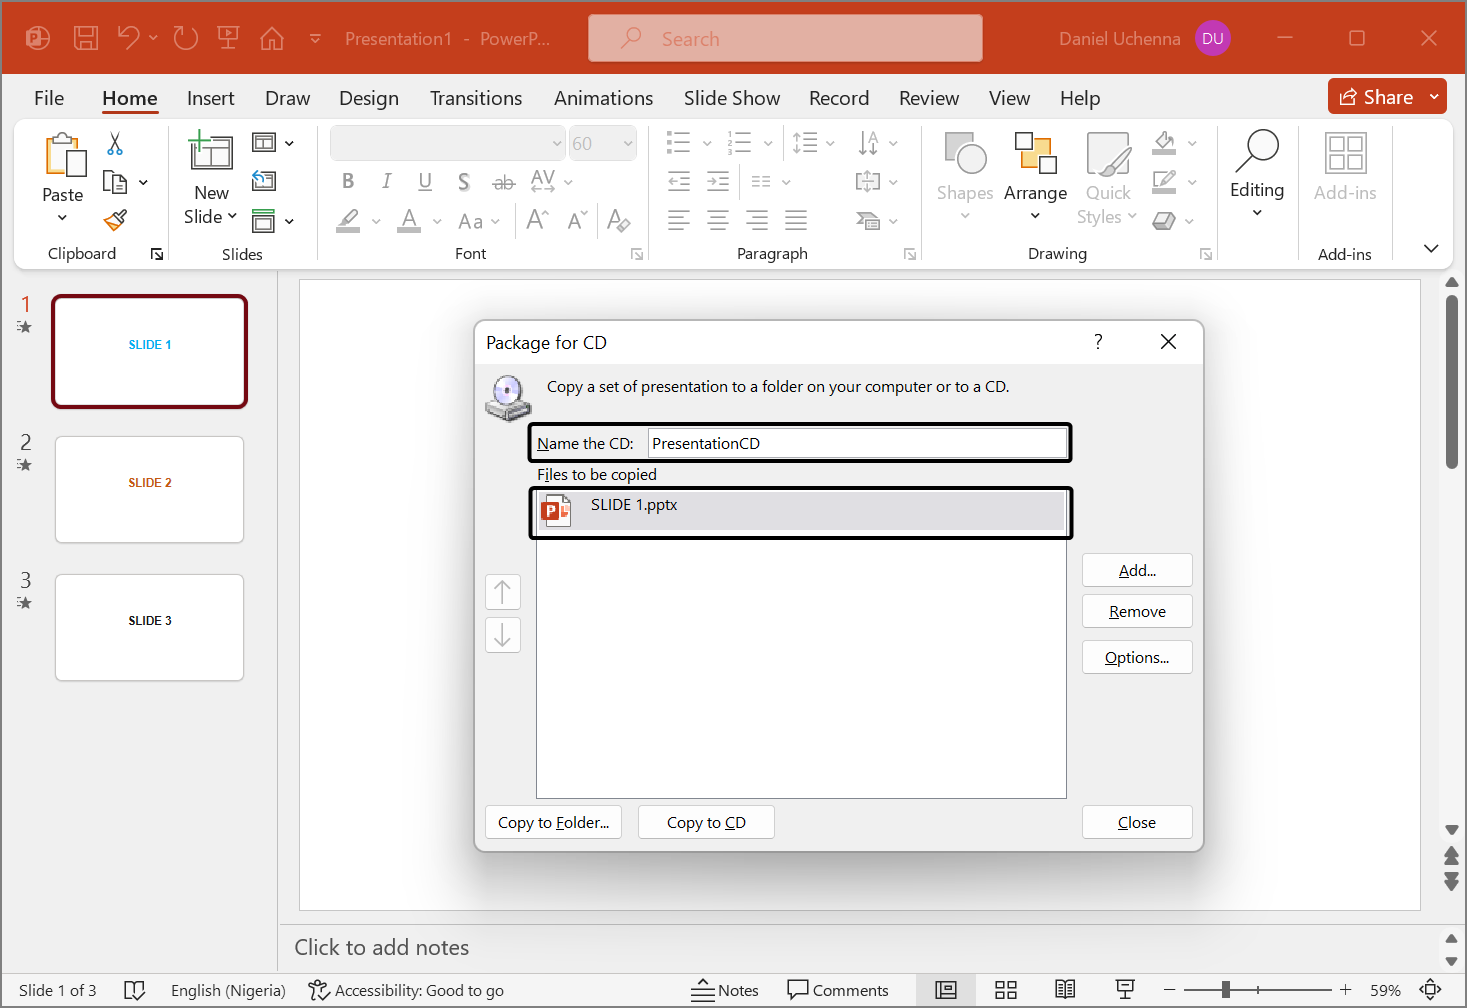Open the font size dropdown
This screenshot has width=1467, height=1008.
(x=626, y=143)
